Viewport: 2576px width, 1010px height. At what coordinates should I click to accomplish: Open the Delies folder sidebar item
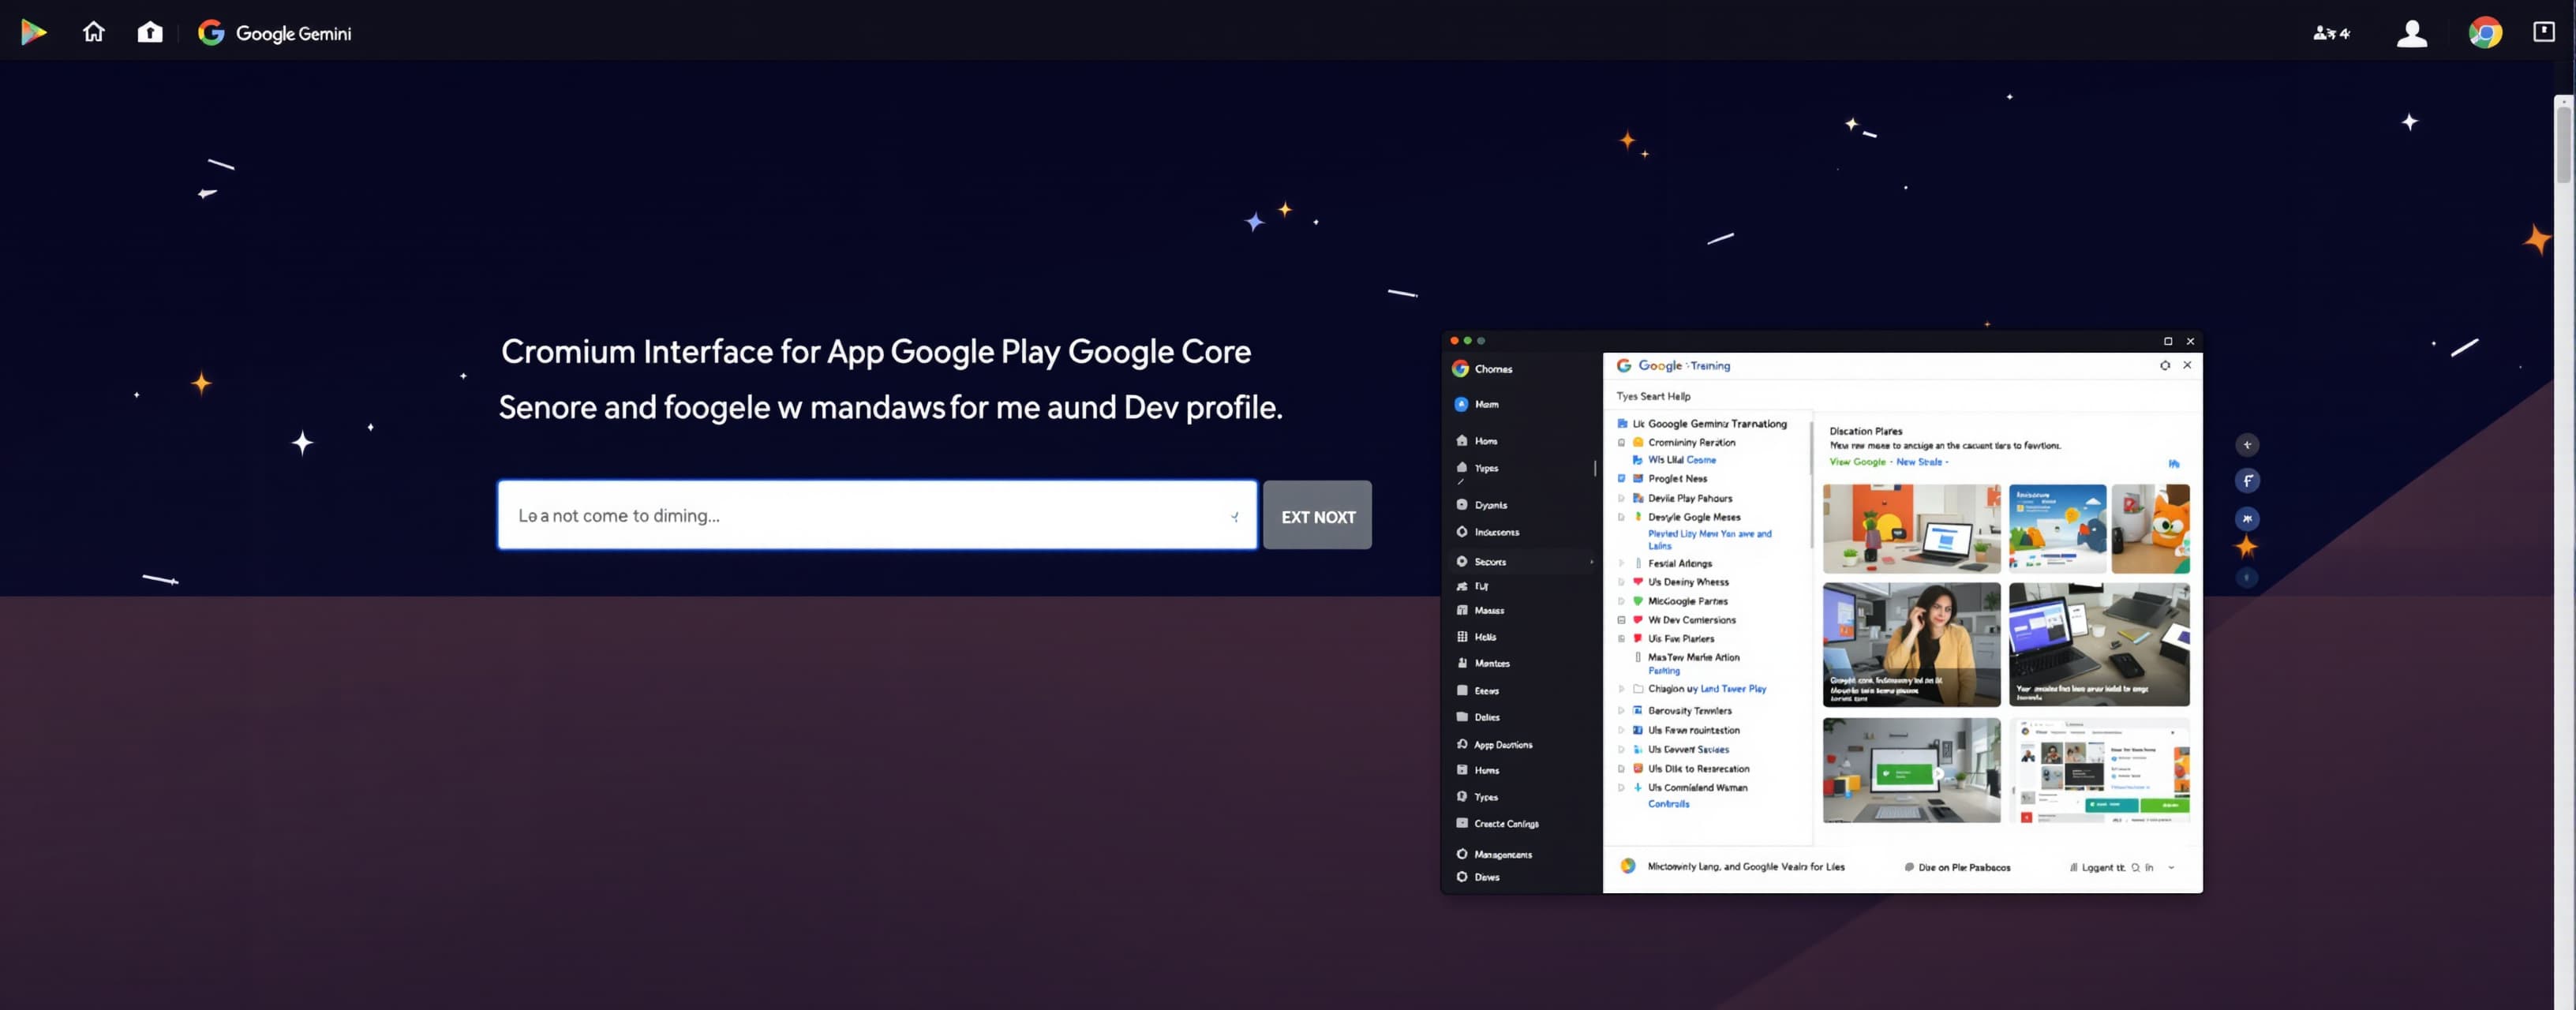[x=1478, y=717]
